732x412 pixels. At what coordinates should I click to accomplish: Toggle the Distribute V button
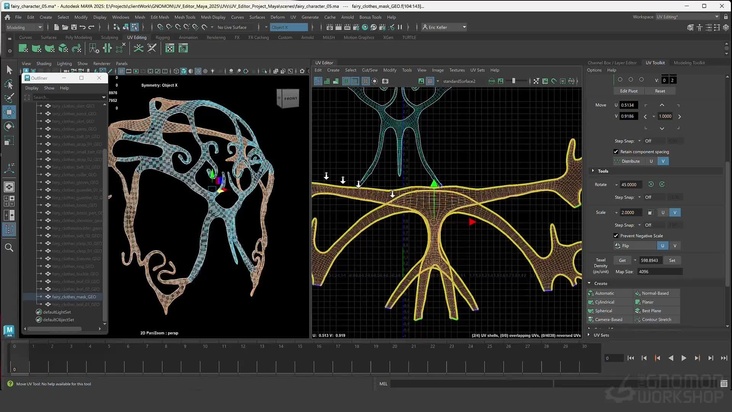(x=663, y=161)
